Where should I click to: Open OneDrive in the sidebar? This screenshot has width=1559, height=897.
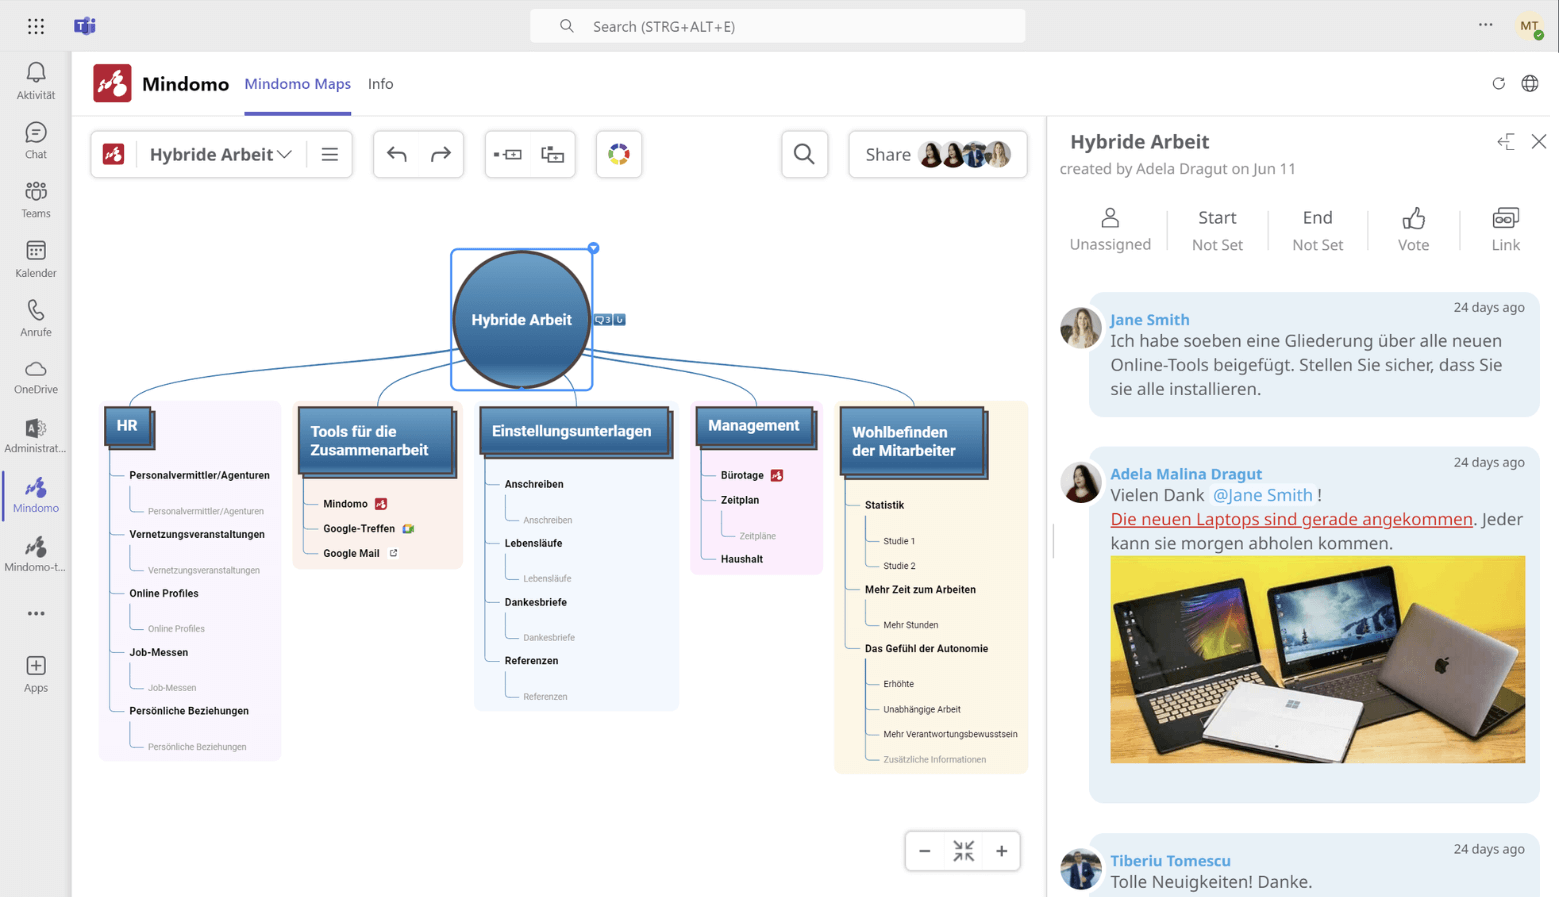tap(36, 377)
